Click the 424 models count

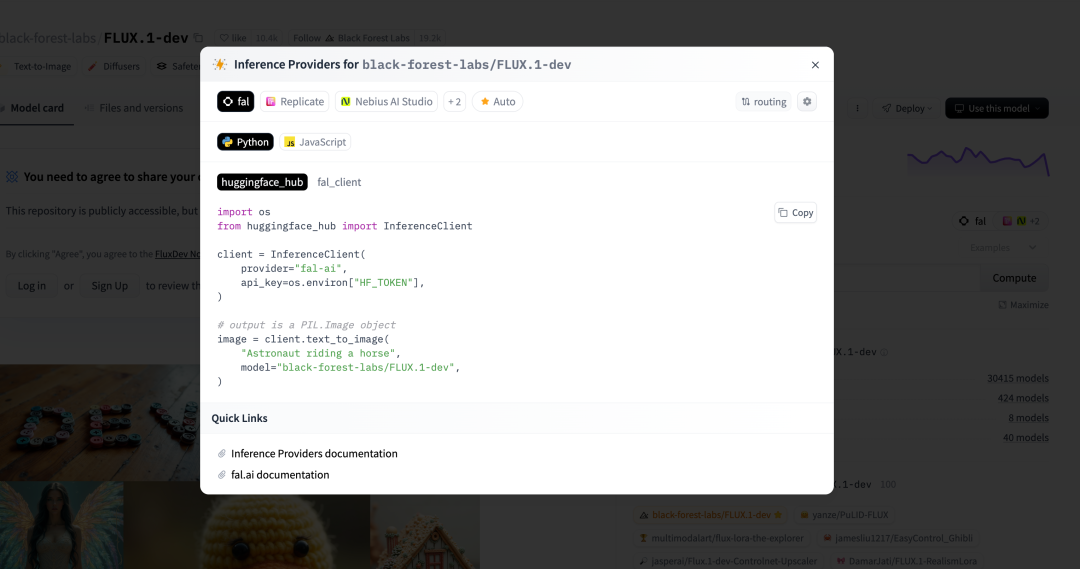pyautogui.click(x=1023, y=398)
